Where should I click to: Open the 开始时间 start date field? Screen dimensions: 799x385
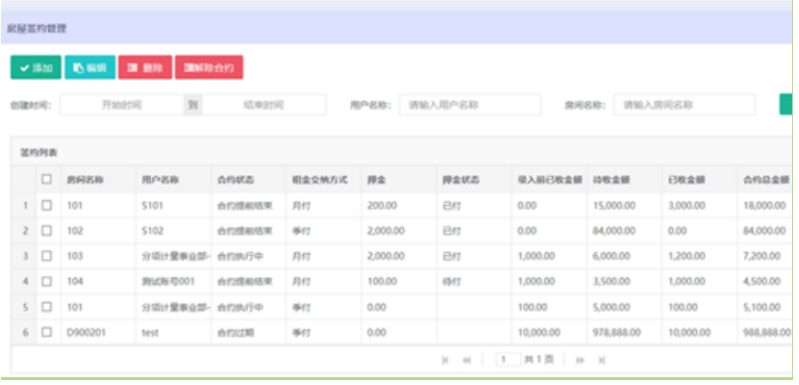[x=122, y=105]
